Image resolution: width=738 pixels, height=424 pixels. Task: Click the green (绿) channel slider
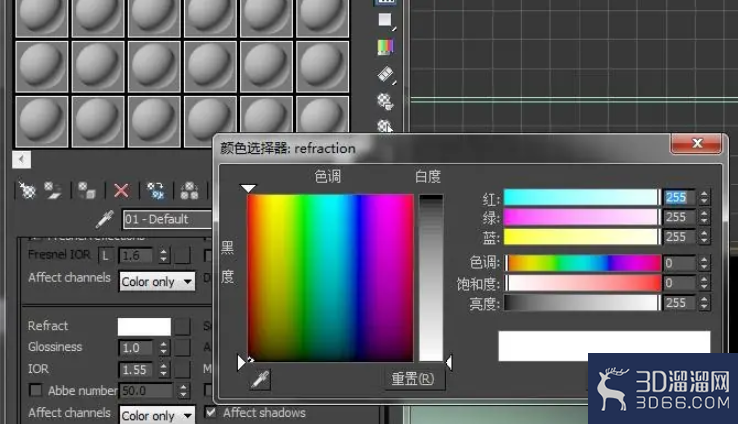582,217
